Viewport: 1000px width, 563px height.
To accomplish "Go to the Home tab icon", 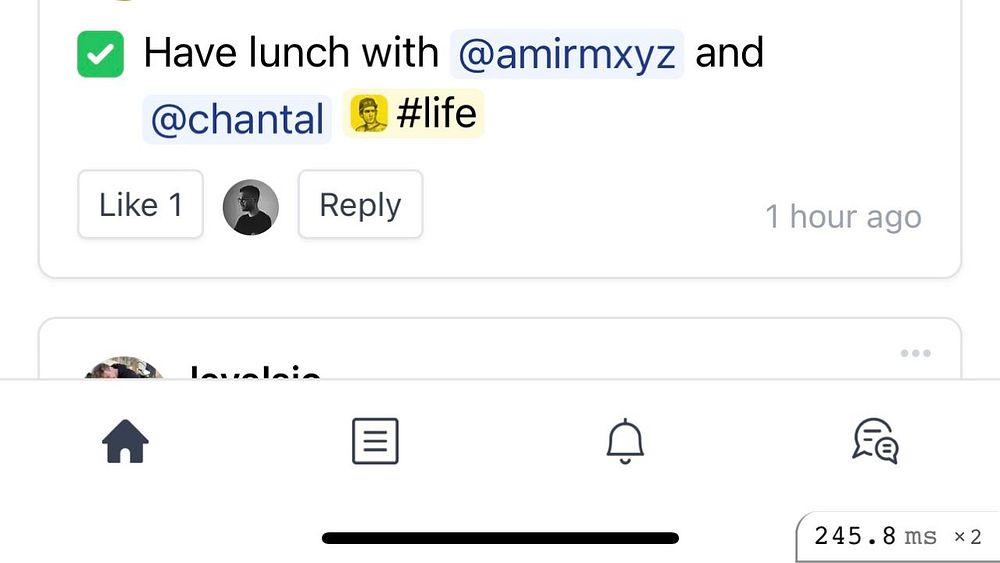I will point(125,441).
